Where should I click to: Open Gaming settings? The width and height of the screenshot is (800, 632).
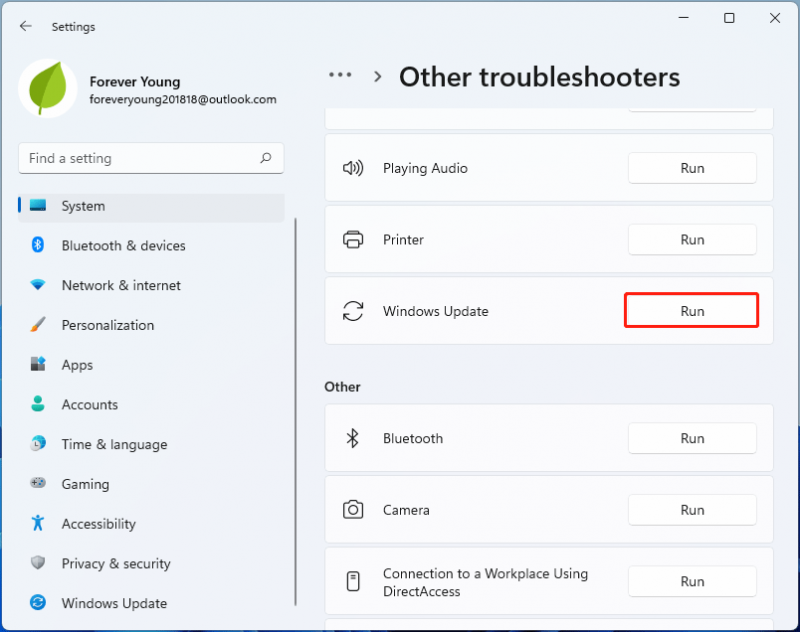point(151,484)
